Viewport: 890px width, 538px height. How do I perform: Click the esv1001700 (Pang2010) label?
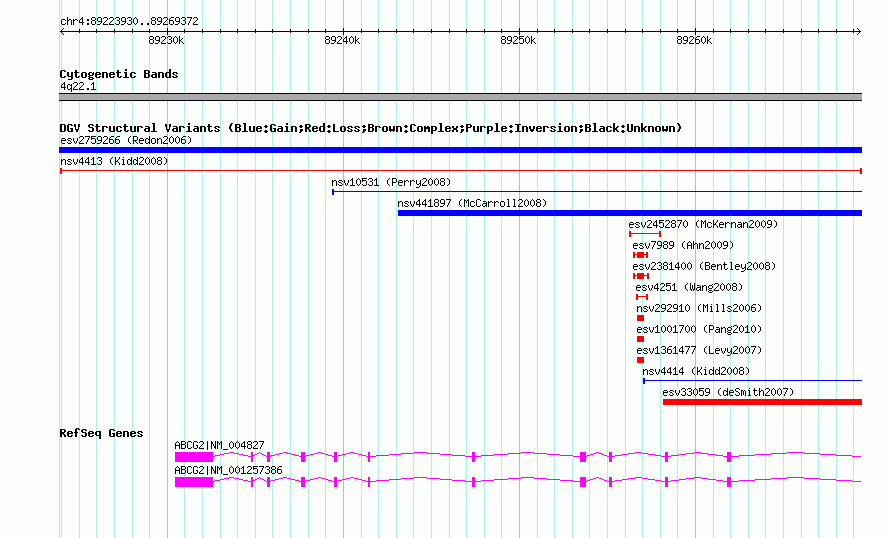tap(699, 329)
